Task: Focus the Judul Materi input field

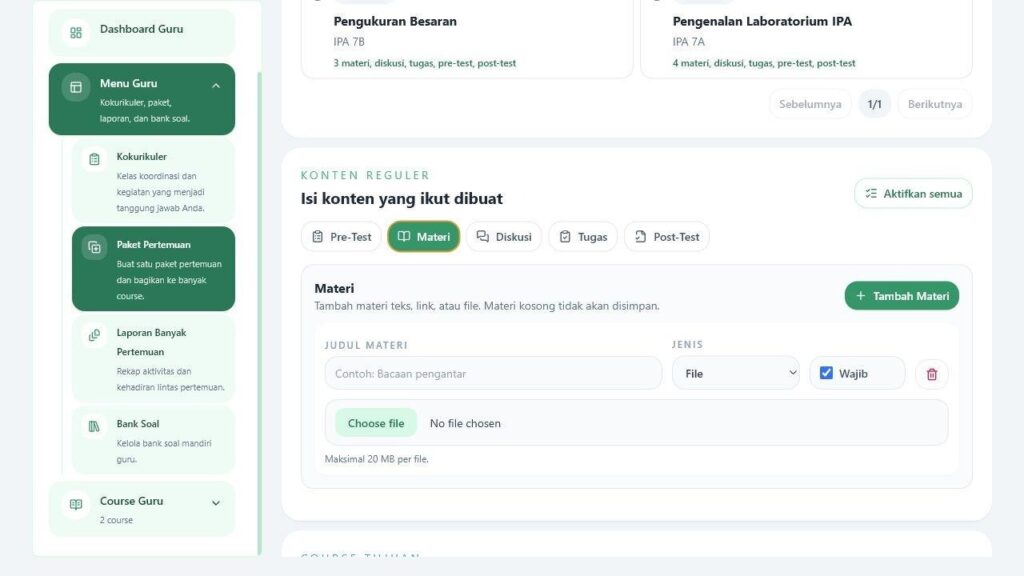Action: click(493, 374)
